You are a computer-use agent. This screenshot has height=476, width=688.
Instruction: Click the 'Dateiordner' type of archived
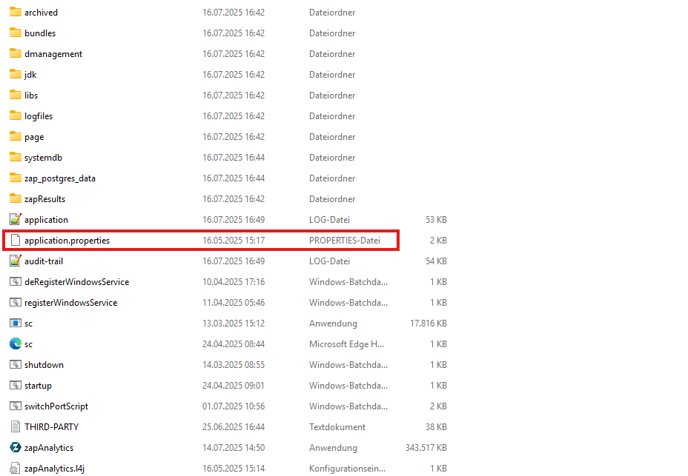pos(332,12)
